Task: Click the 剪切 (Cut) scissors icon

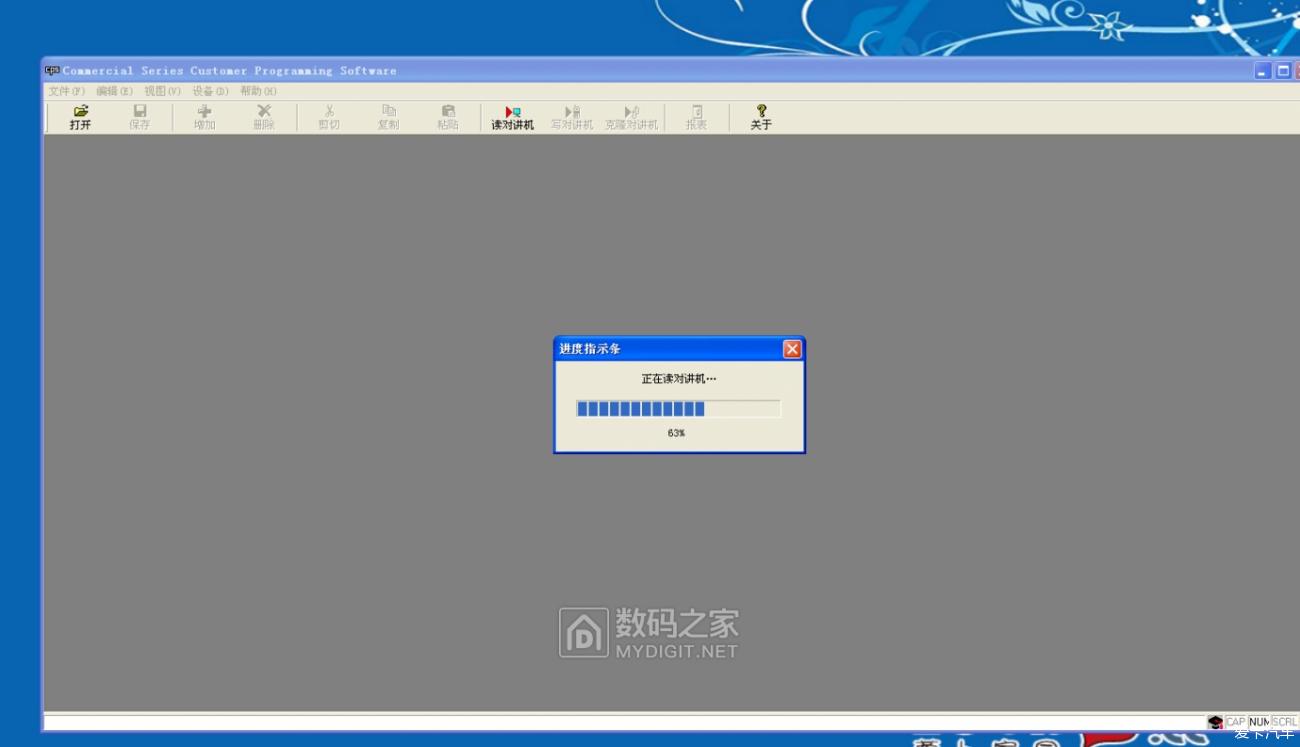Action: (x=327, y=116)
